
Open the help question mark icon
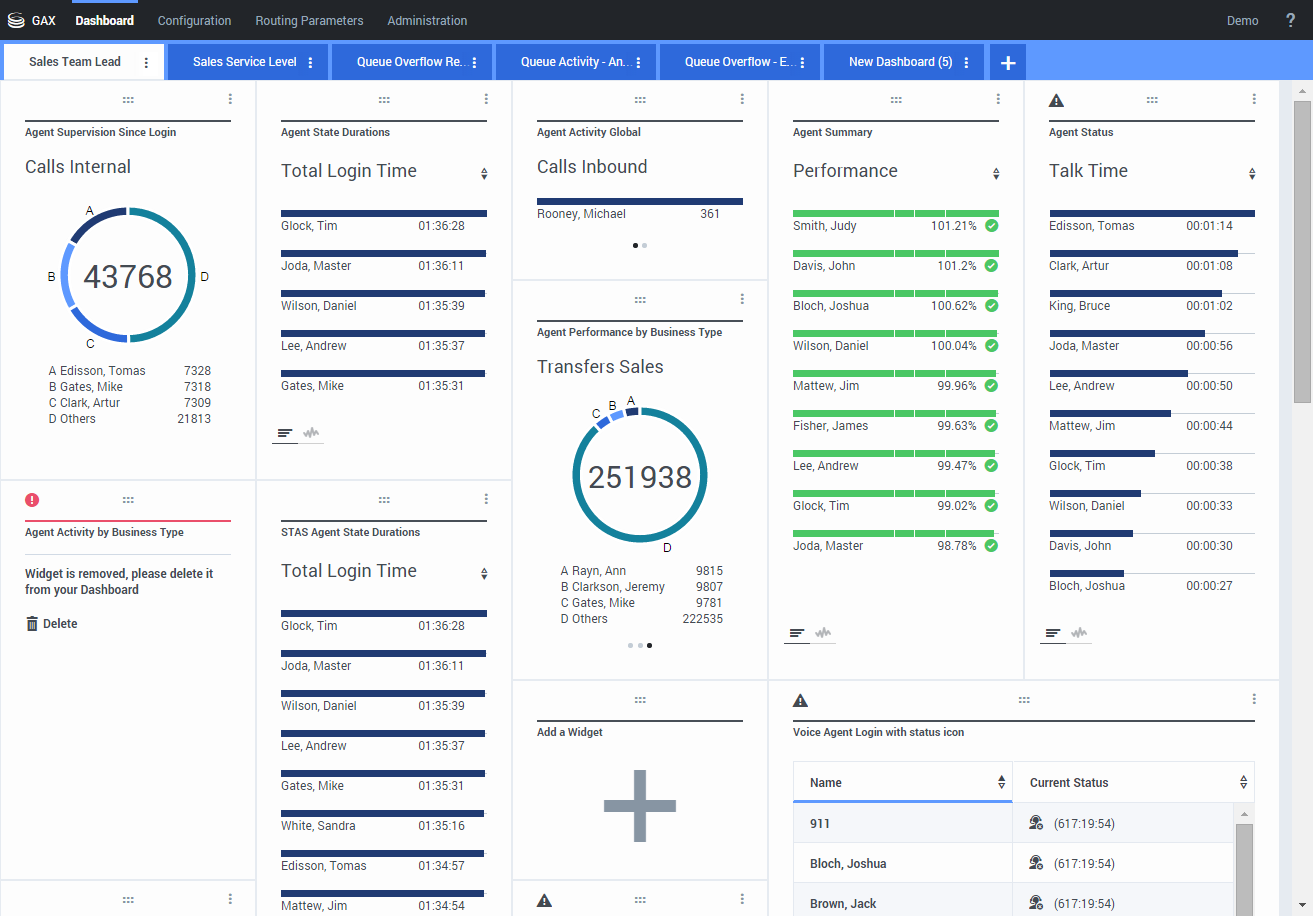1290,21
